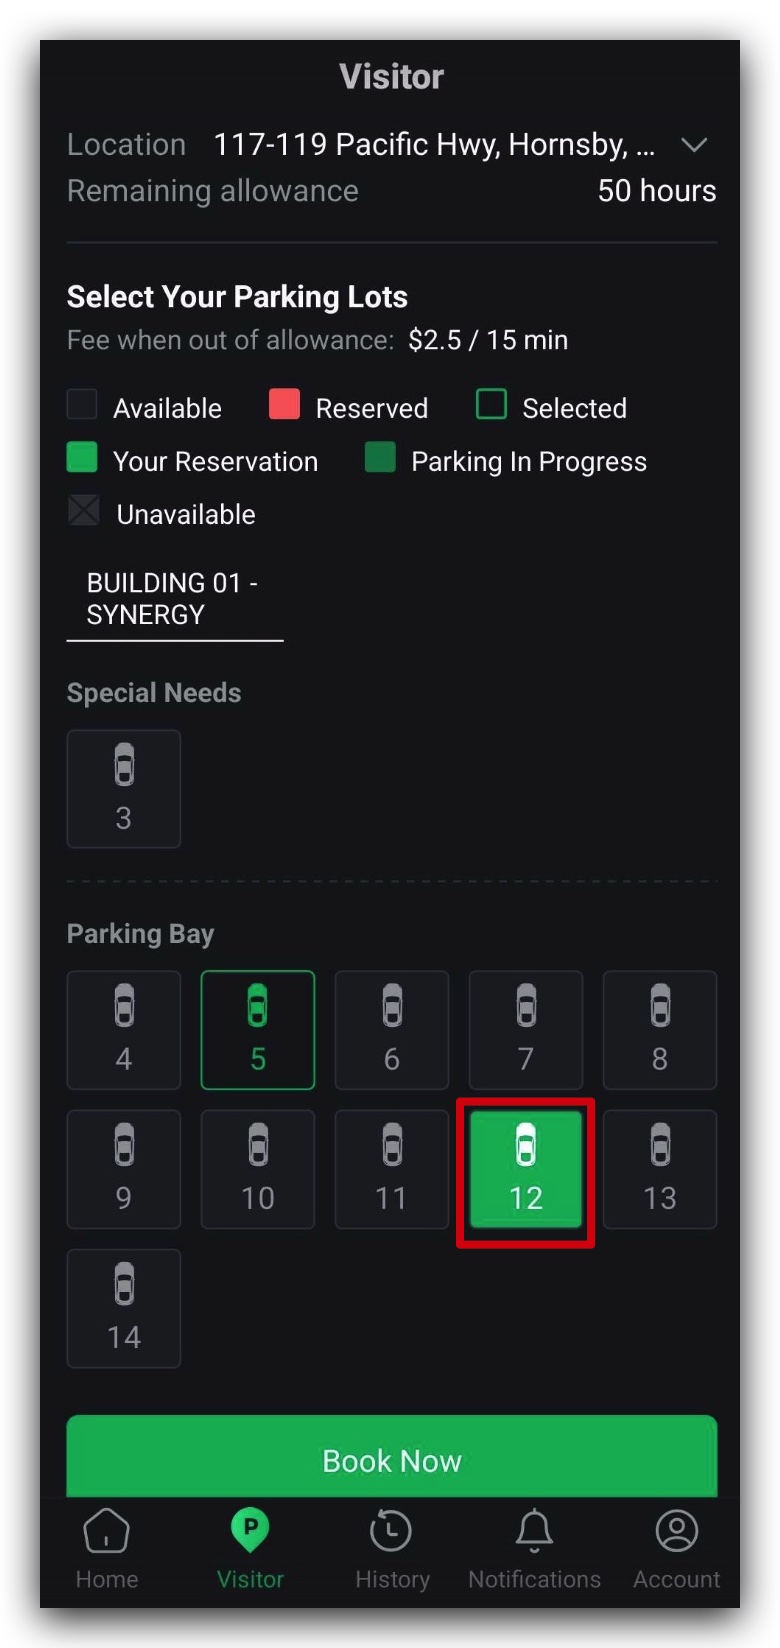Click the red Reserved legend swatch
Viewport: 780px width, 1648px height.
point(285,405)
